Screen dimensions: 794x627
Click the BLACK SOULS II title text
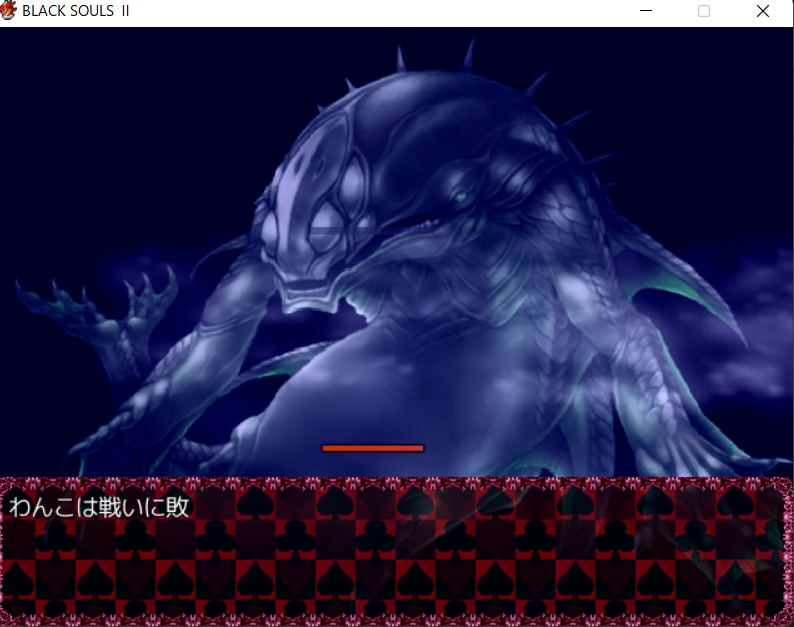tap(76, 11)
